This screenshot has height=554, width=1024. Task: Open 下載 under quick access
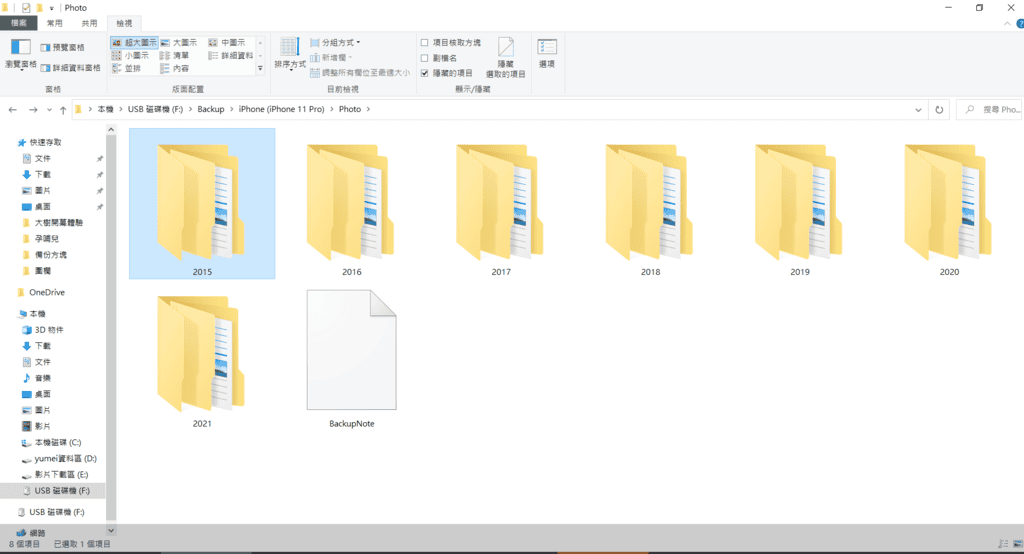tap(37, 174)
